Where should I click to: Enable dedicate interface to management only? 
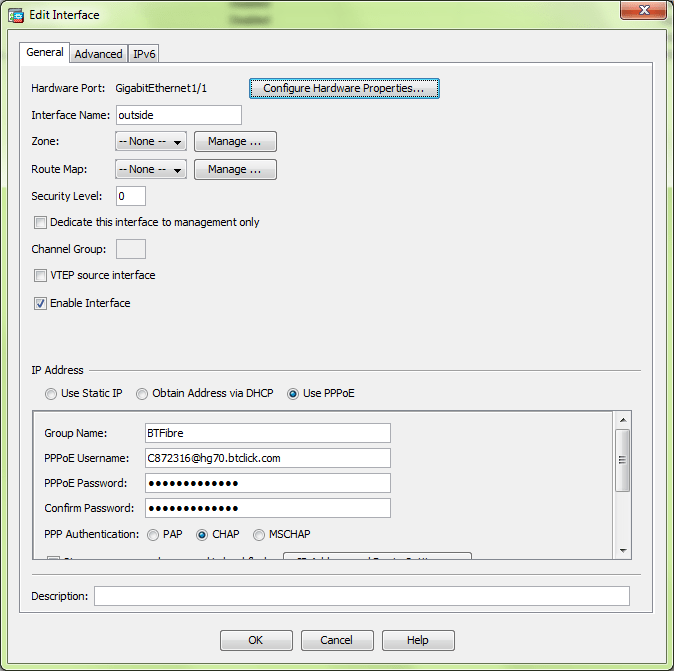(41, 222)
